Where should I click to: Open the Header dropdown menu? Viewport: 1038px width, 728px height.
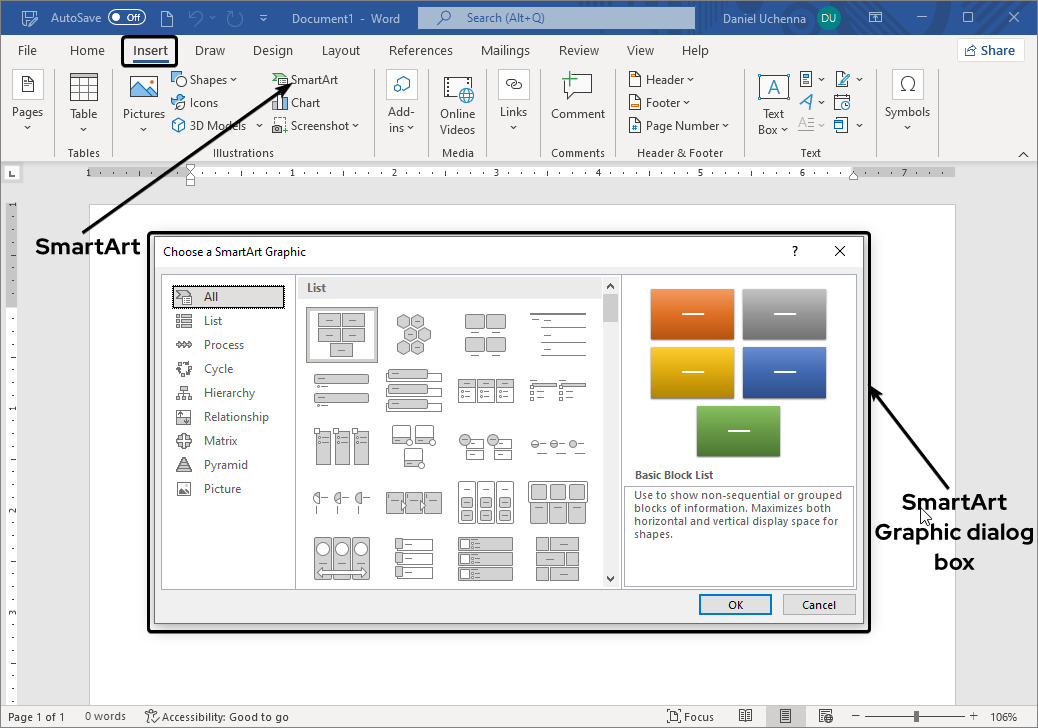click(661, 80)
